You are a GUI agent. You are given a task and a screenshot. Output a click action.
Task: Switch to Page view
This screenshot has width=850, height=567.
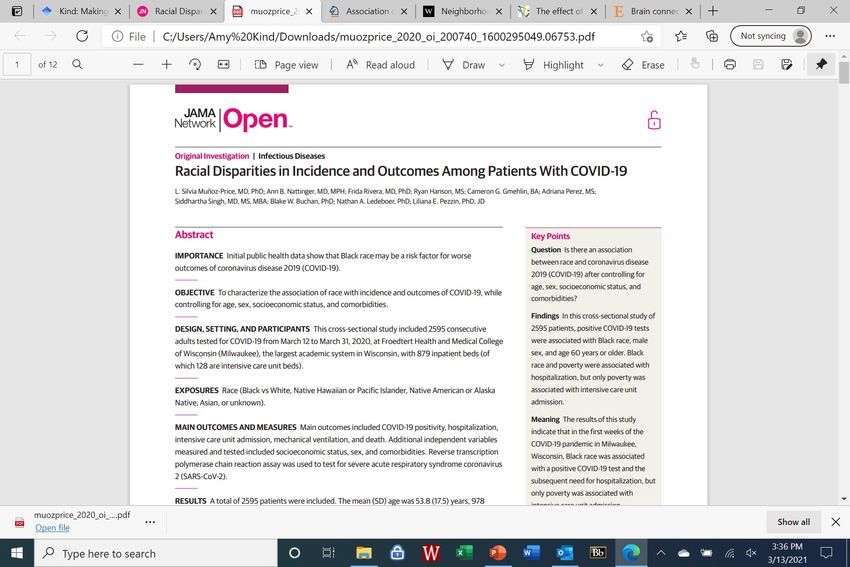(x=286, y=65)
